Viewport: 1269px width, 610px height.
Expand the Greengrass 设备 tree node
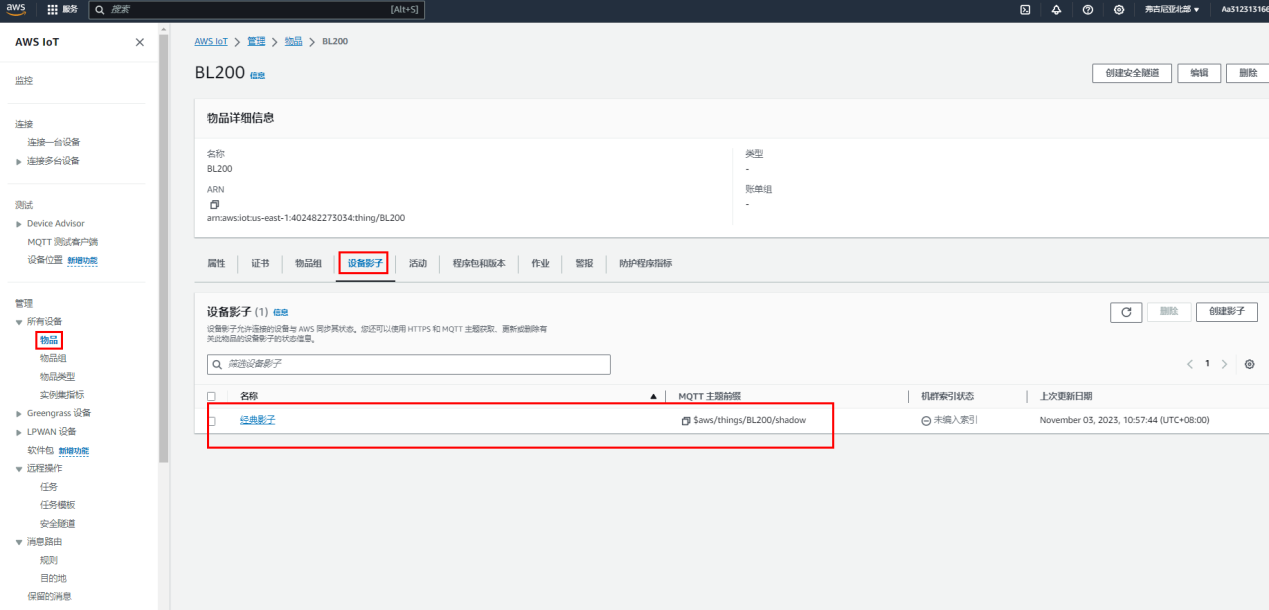point(19,413)
